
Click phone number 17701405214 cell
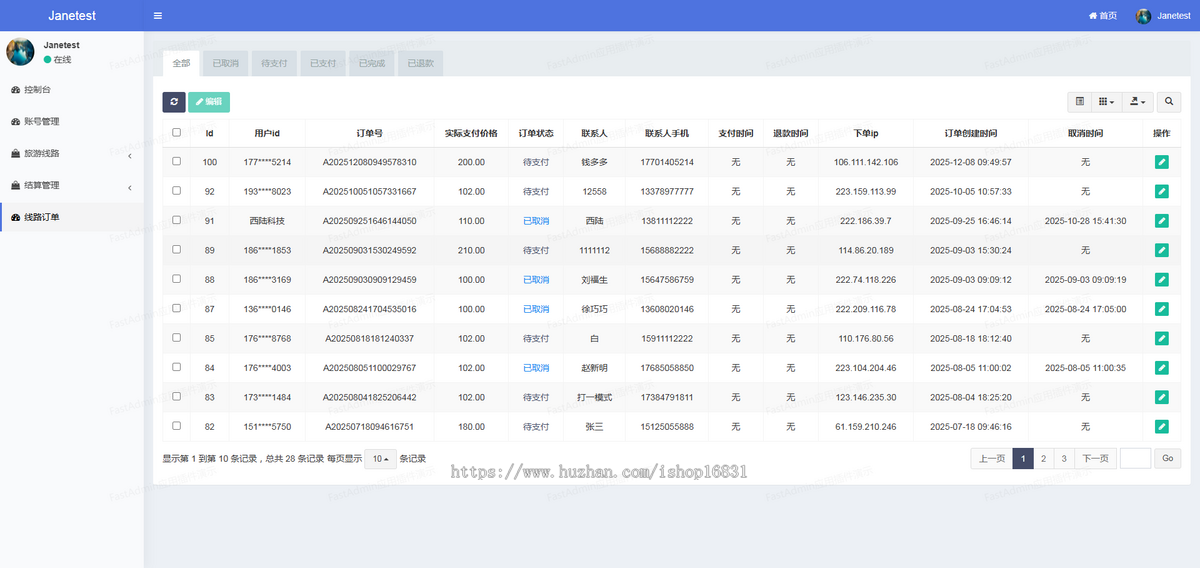[666, 162]
